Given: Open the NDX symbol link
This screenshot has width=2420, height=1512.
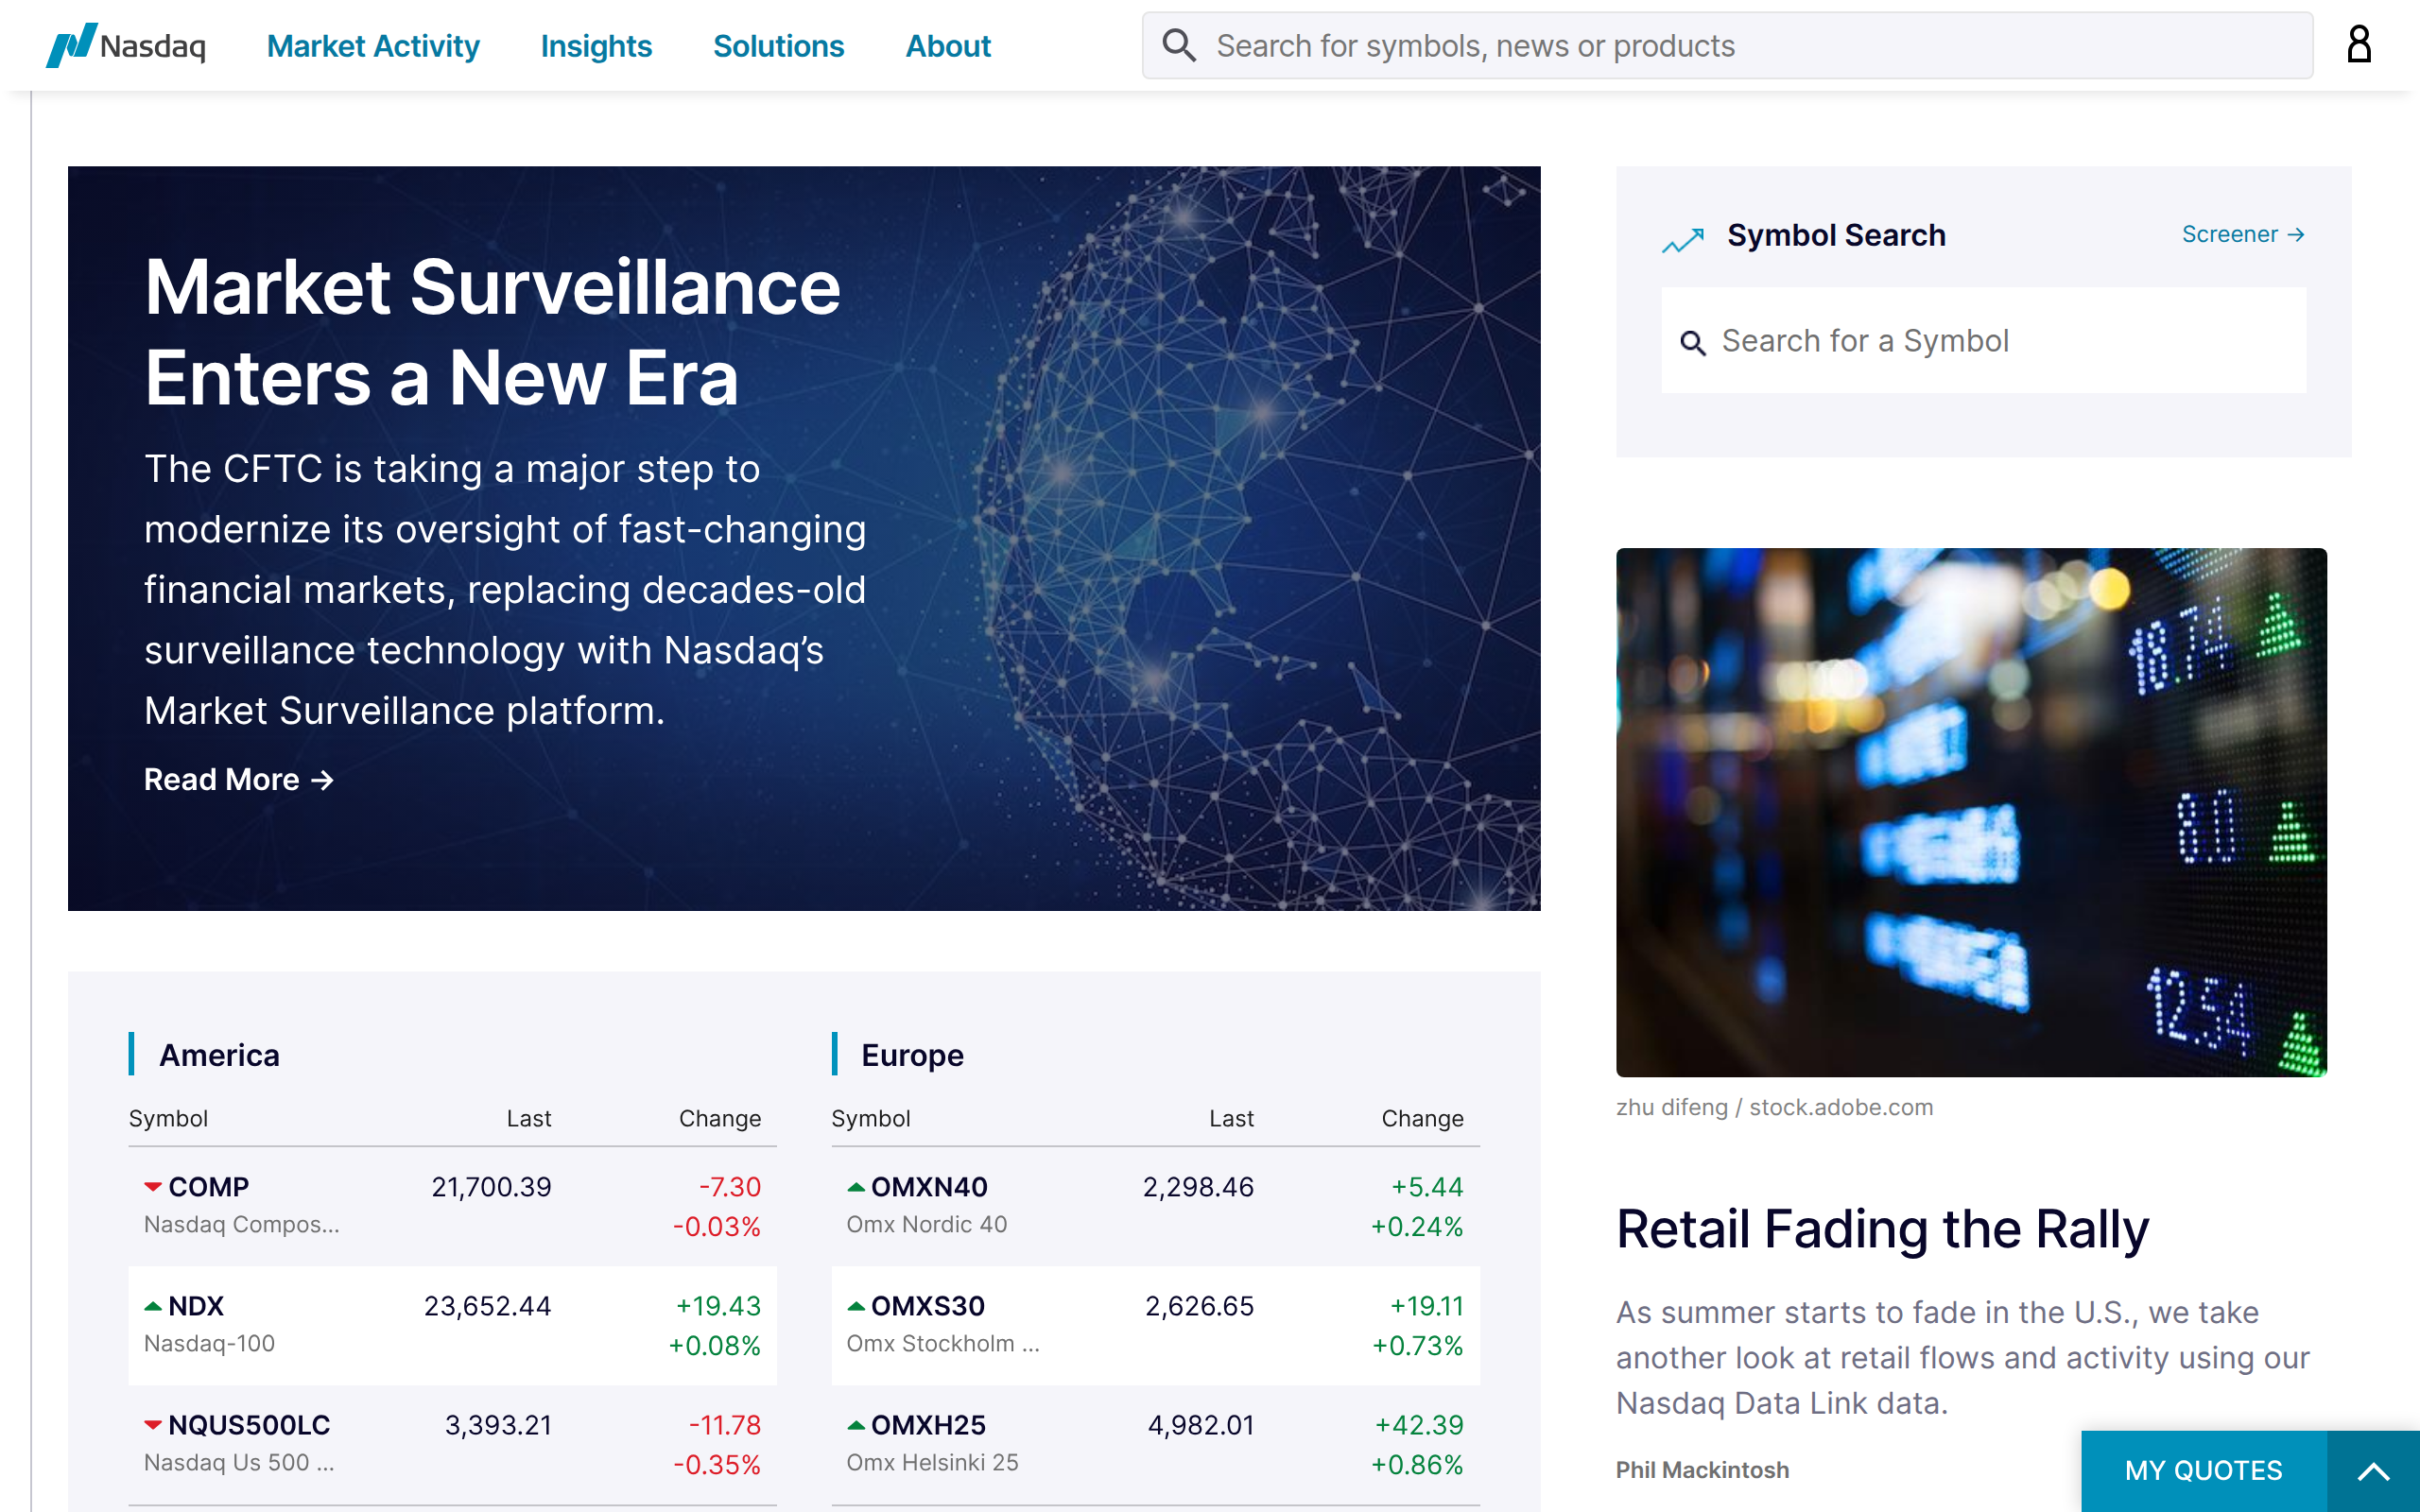Looking at the screenshot, I should (x=196, y=1306).
